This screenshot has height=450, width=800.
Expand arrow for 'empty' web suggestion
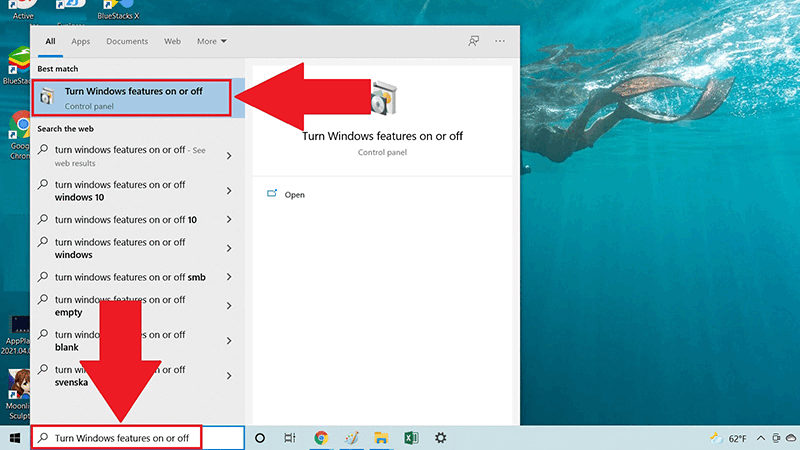[x=229, y=305]
